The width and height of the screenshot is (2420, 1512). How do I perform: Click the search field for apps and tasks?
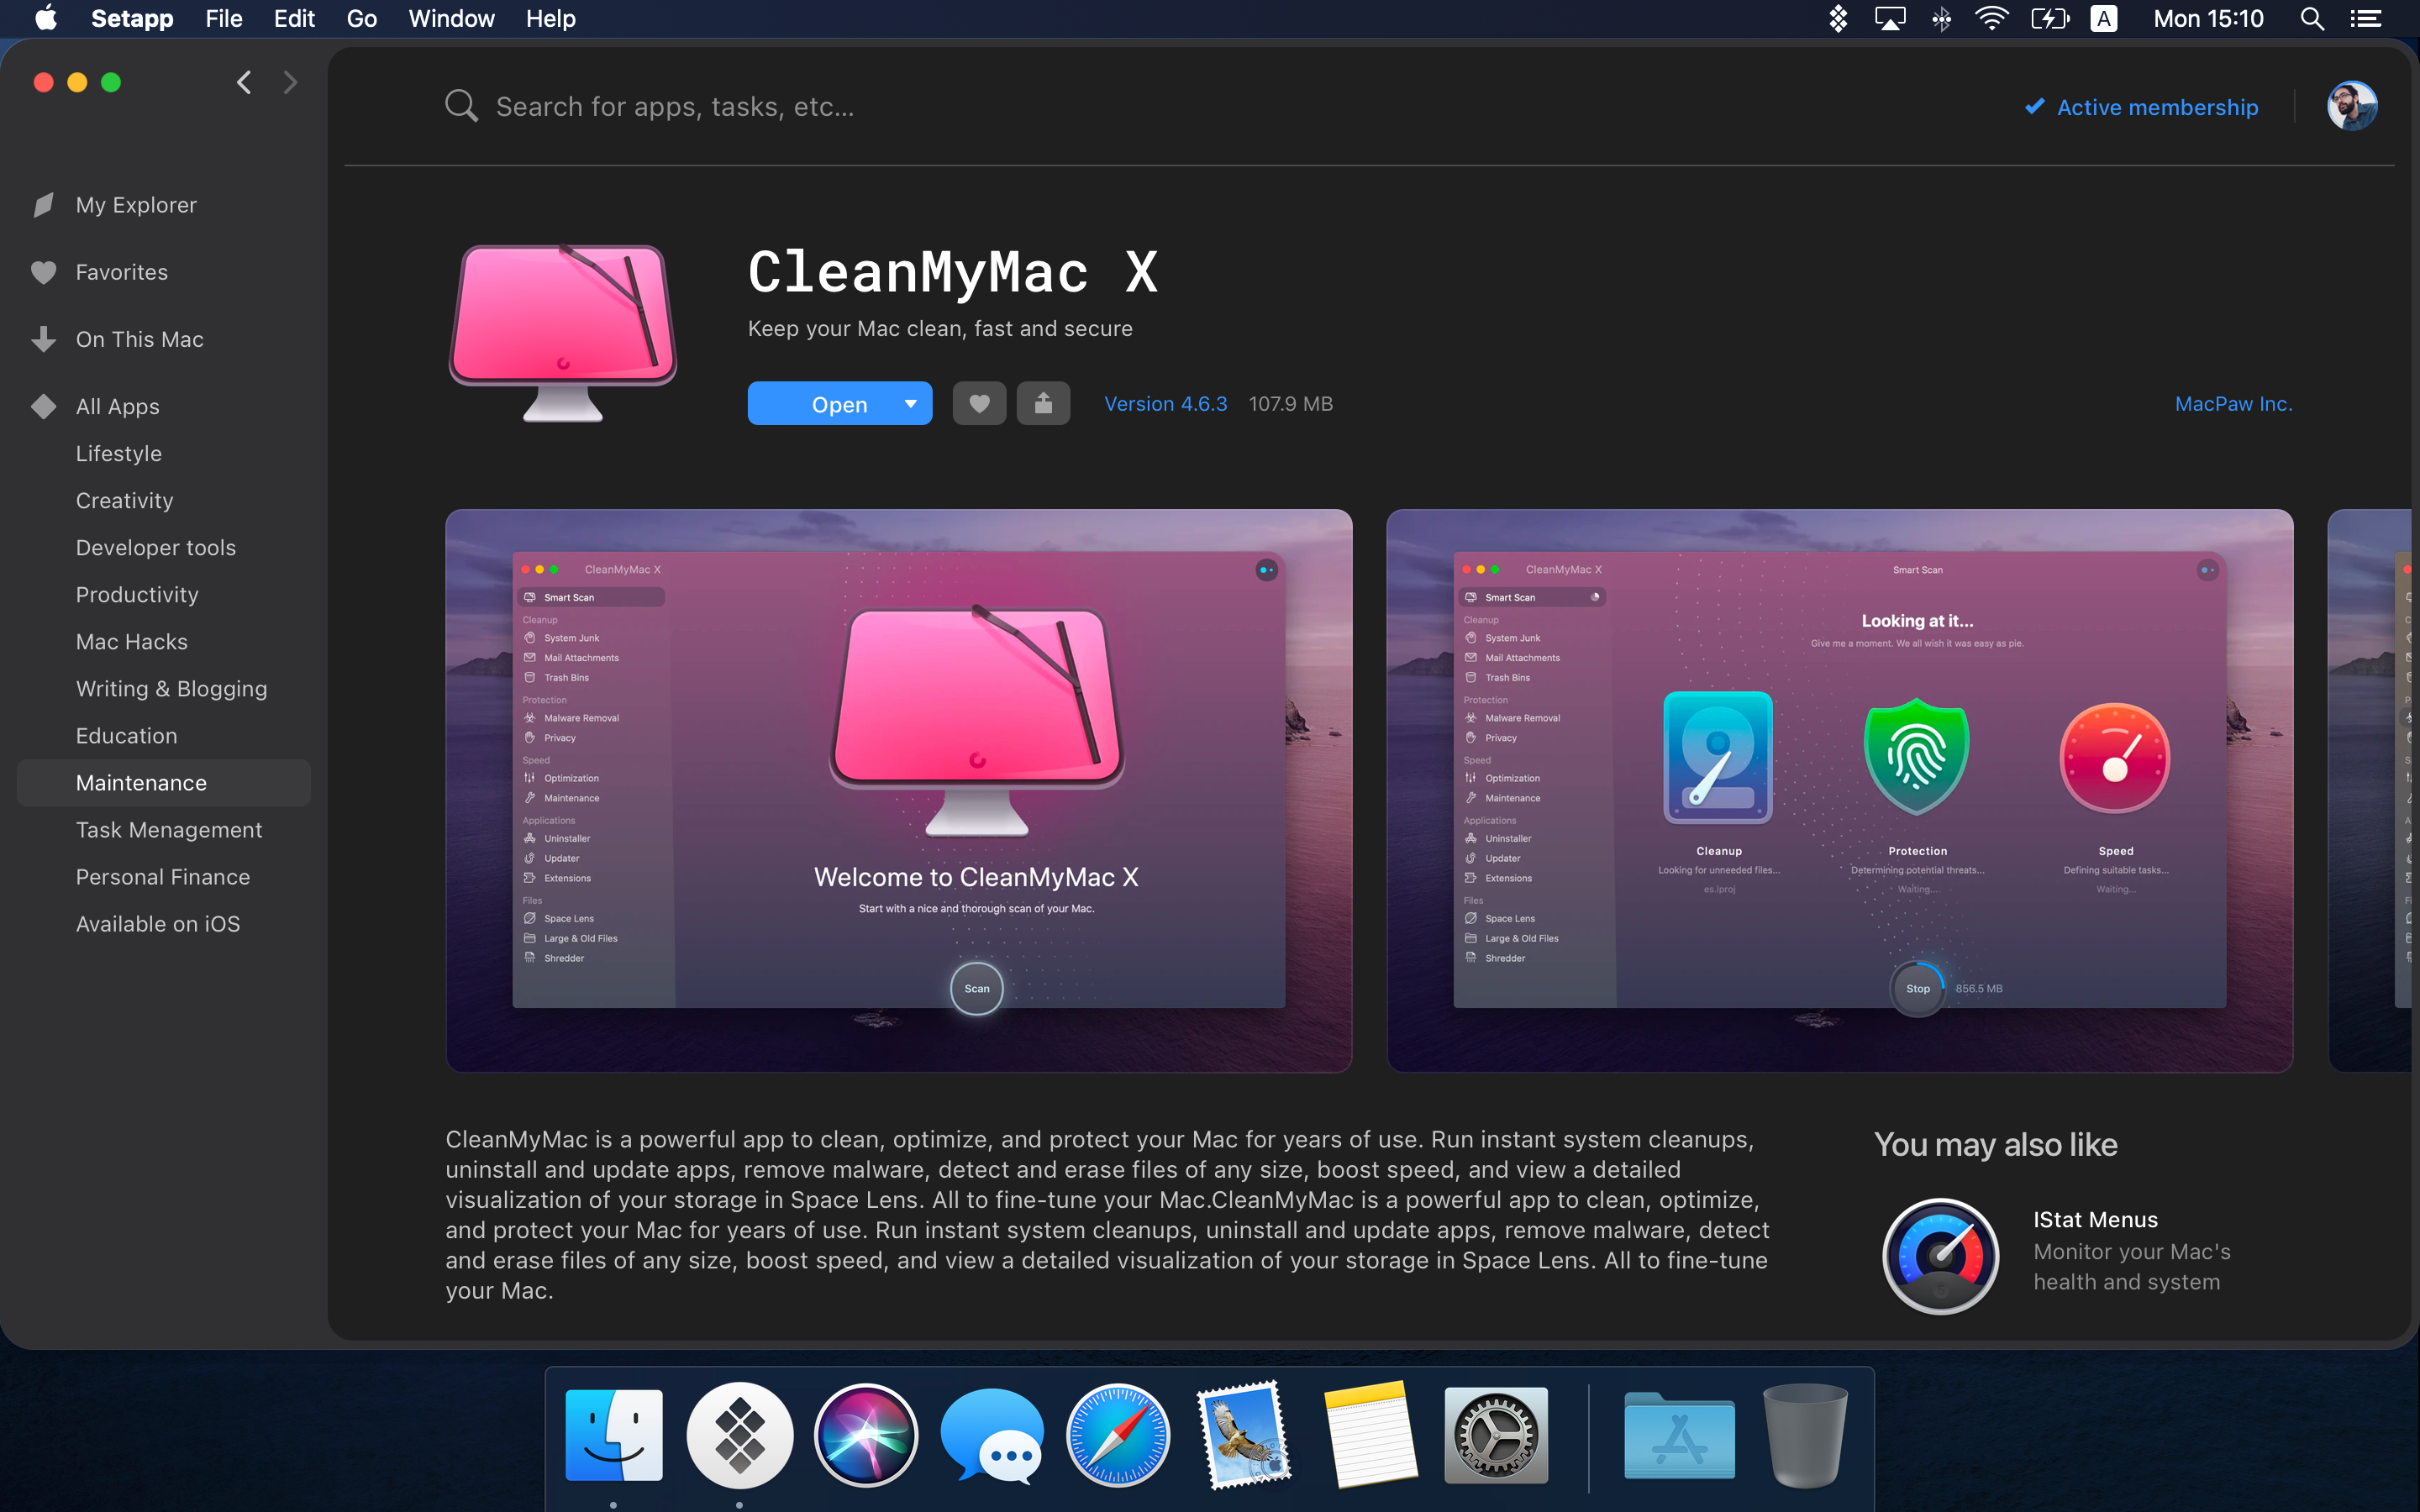(675, 106)
